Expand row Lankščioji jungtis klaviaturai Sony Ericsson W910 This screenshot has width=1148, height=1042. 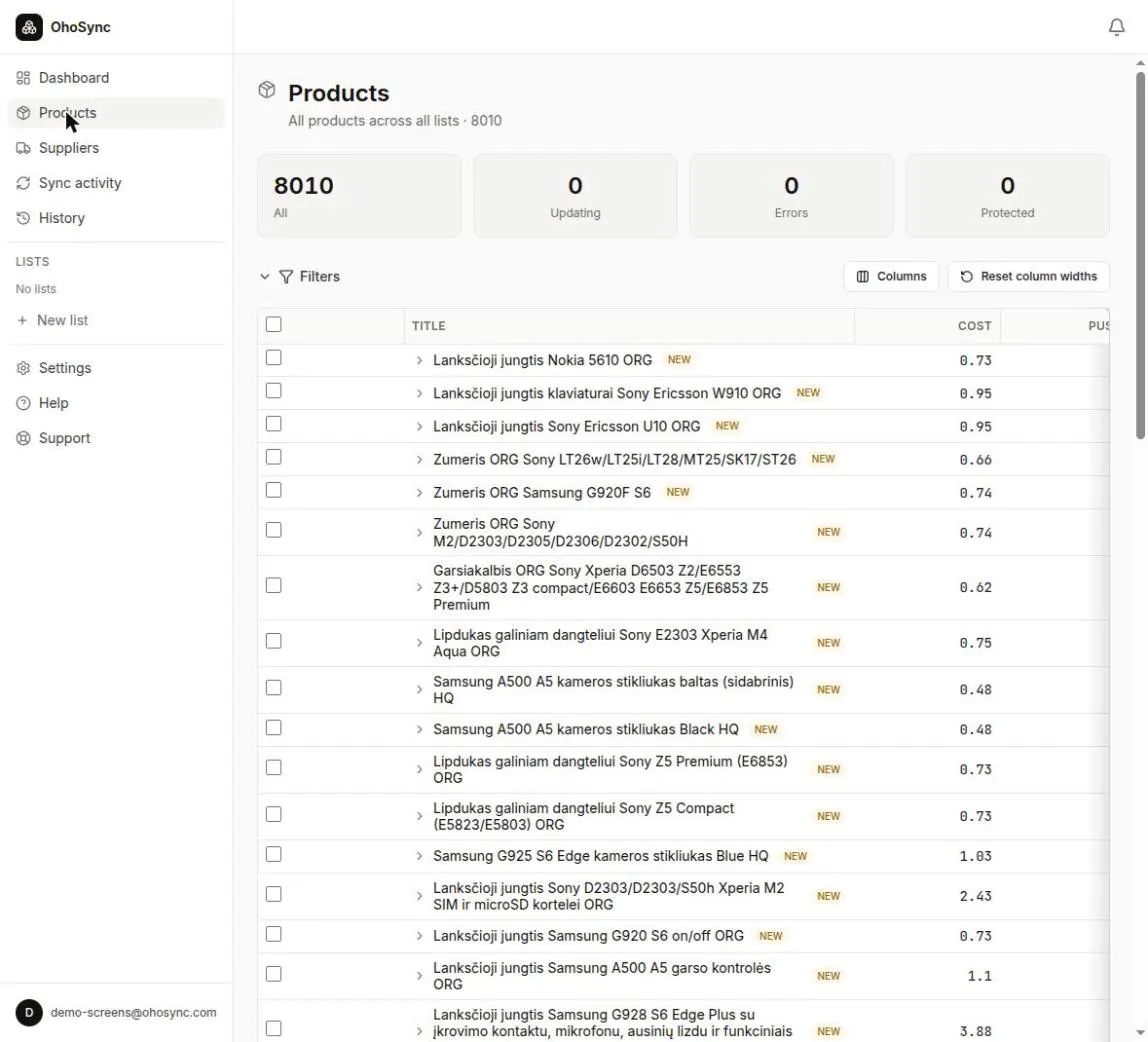point(420,394)
